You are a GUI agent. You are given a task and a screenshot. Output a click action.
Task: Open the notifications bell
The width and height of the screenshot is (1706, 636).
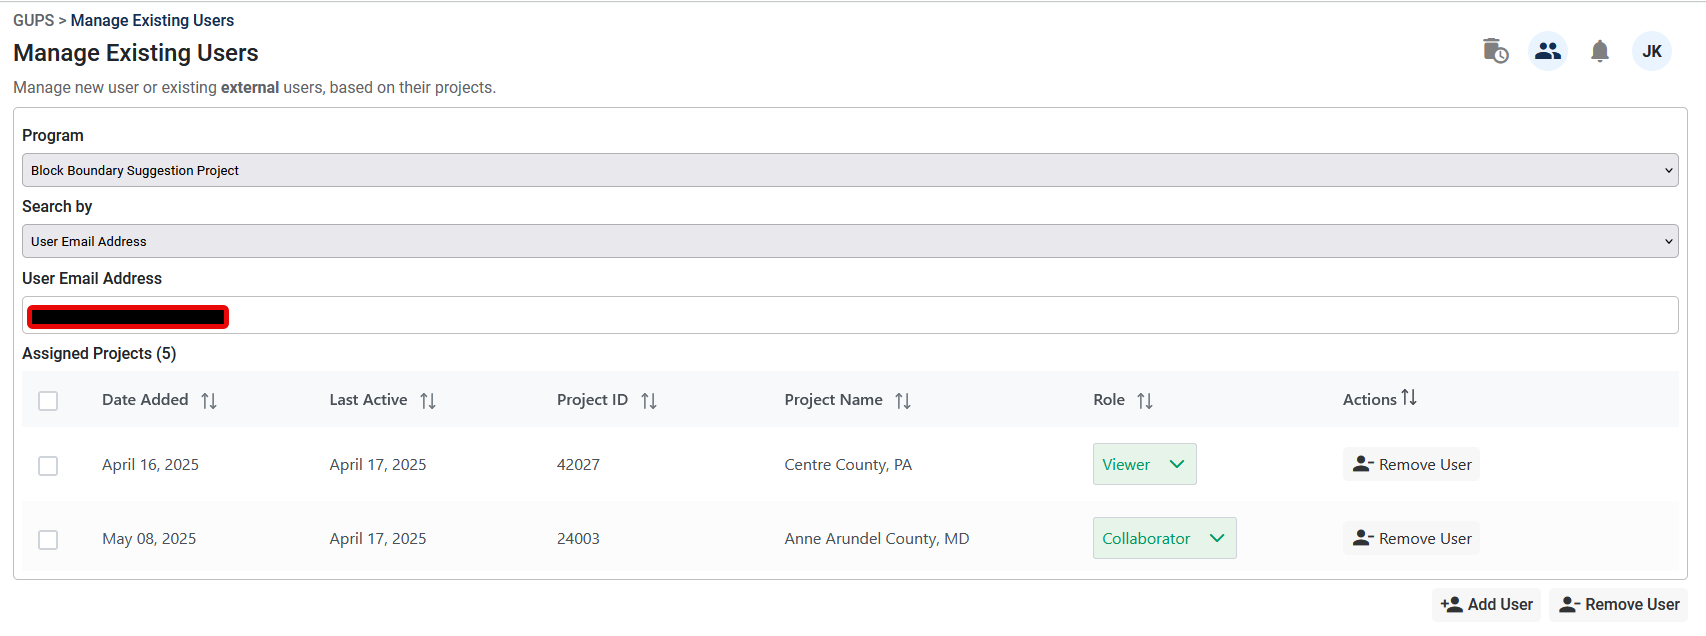click(x=1599, y=51)
